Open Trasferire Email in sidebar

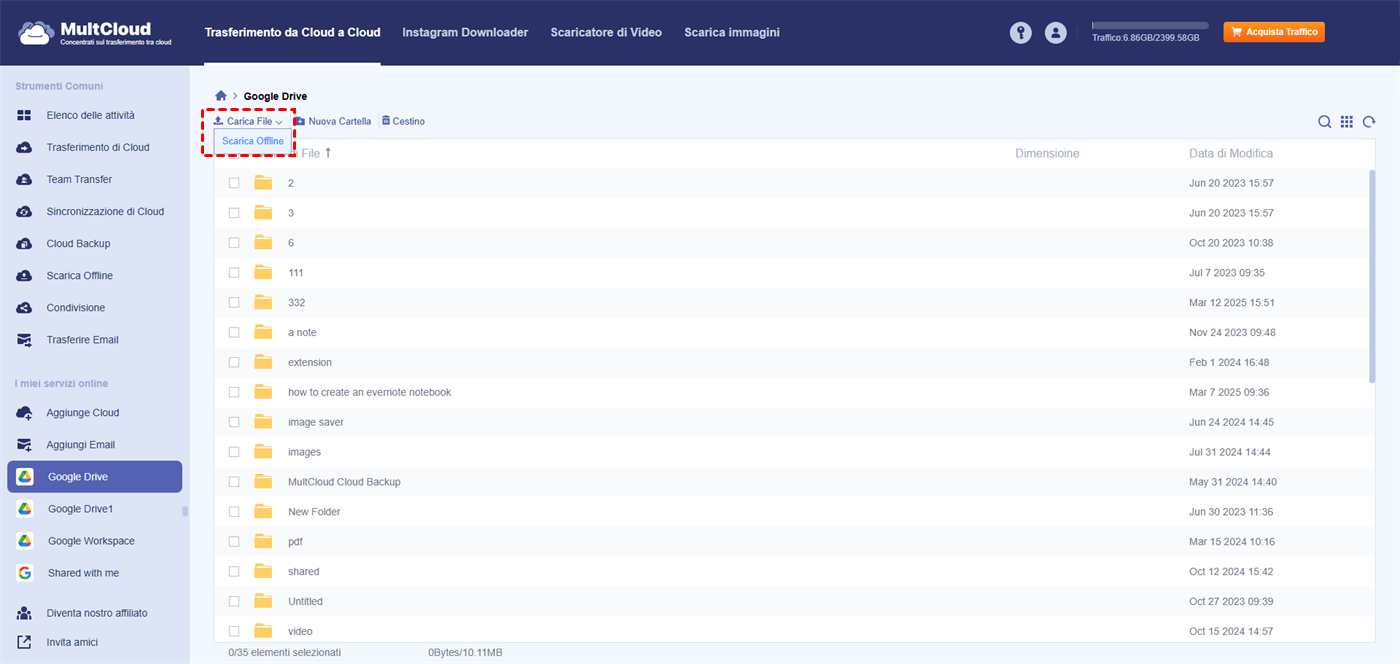pos(82,339)
